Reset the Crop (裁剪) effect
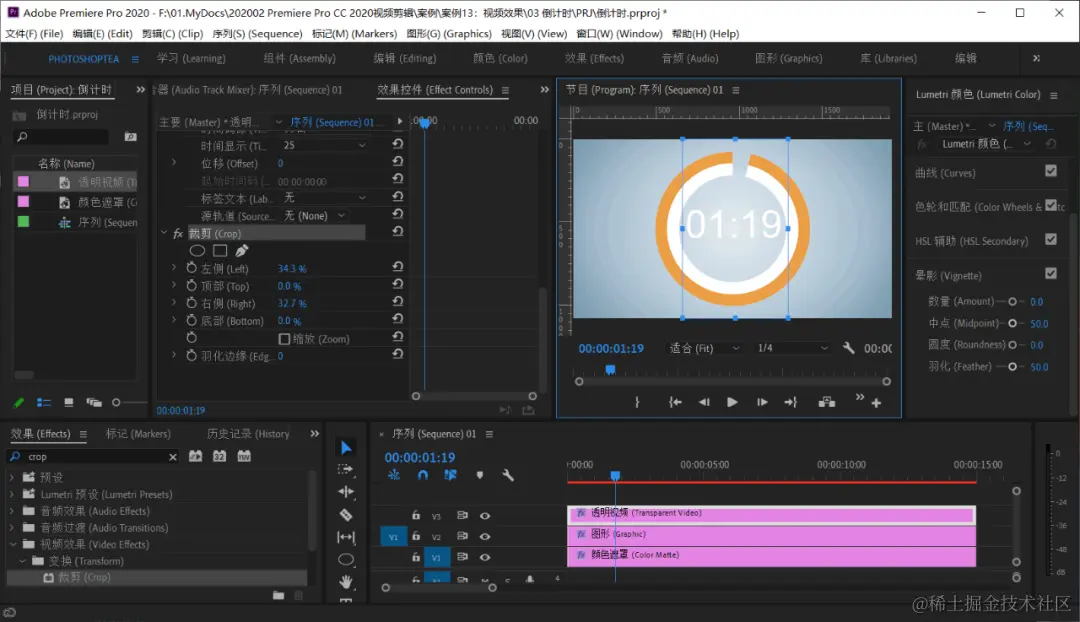 (x=397, y=231)
